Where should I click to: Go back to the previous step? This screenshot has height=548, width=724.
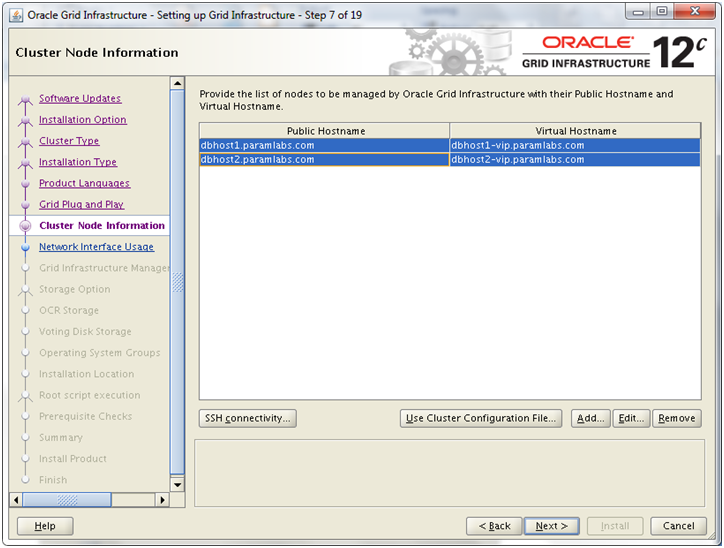pos(494,526)
